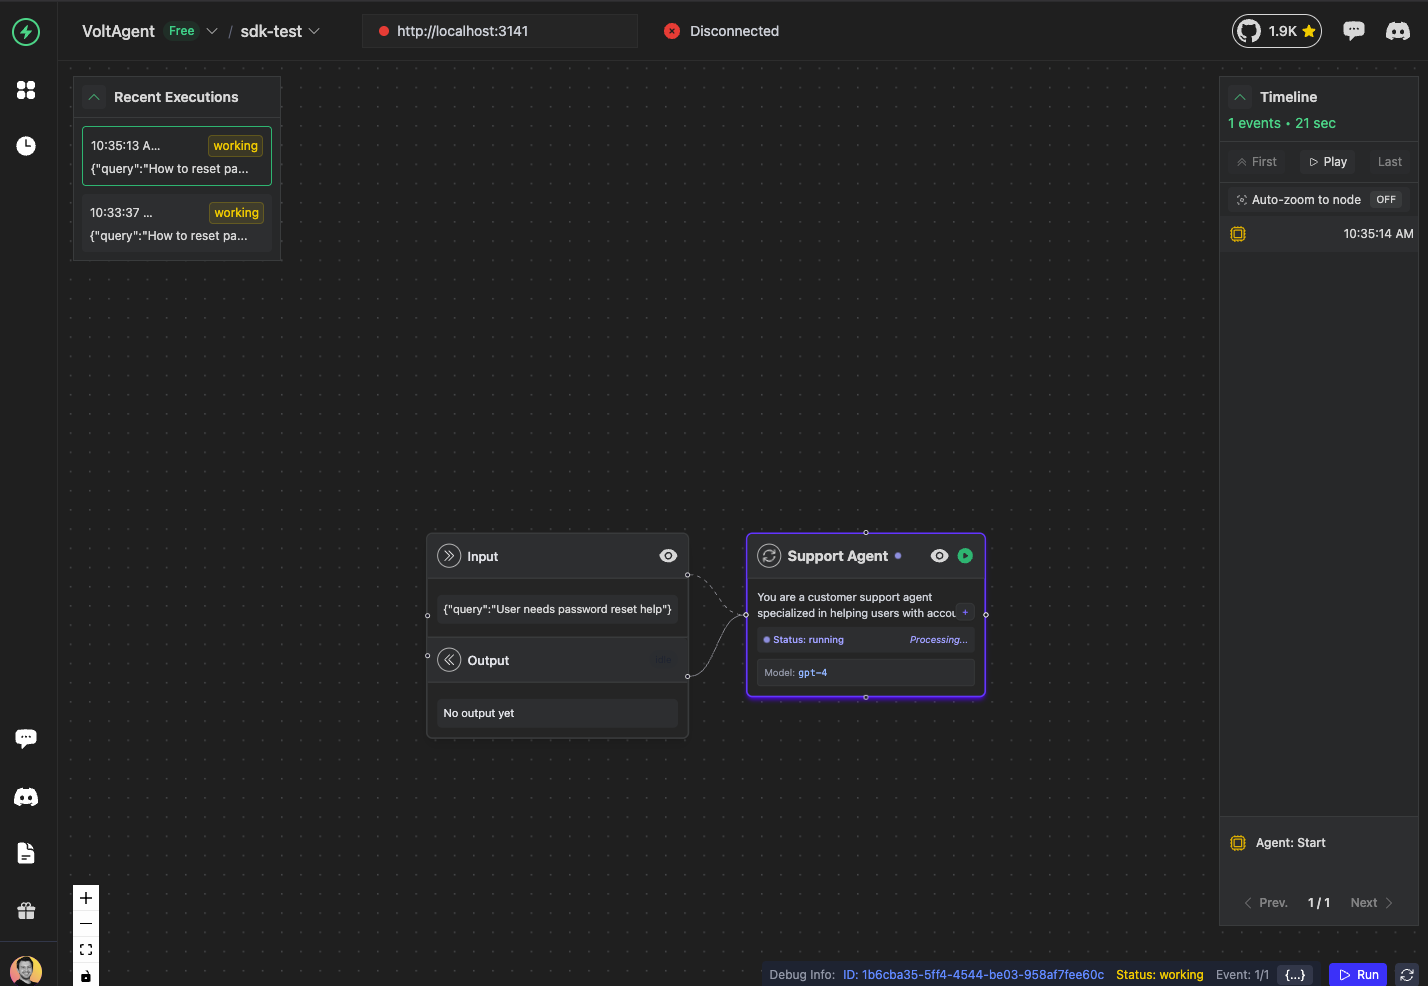Toggle the canvas lock interactivity control
Viewport: 1428px width, 986px height.
click(x=86, y=976)
